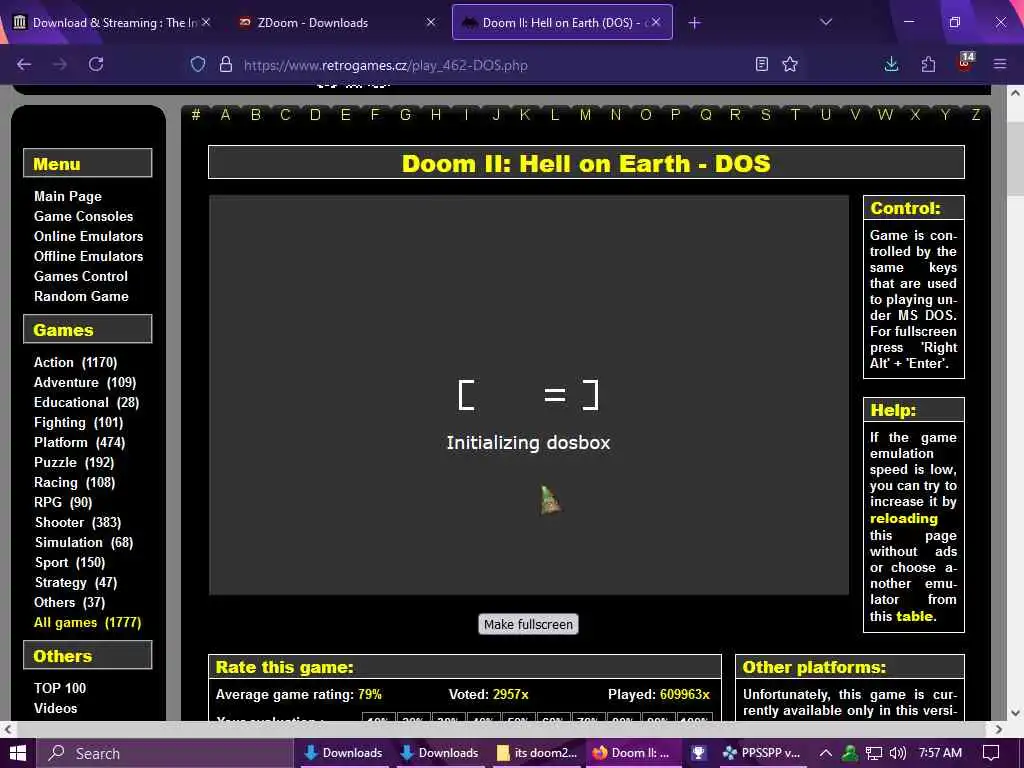Click the address bar URL
The image size is (1024, 768).
pos(385,65)
